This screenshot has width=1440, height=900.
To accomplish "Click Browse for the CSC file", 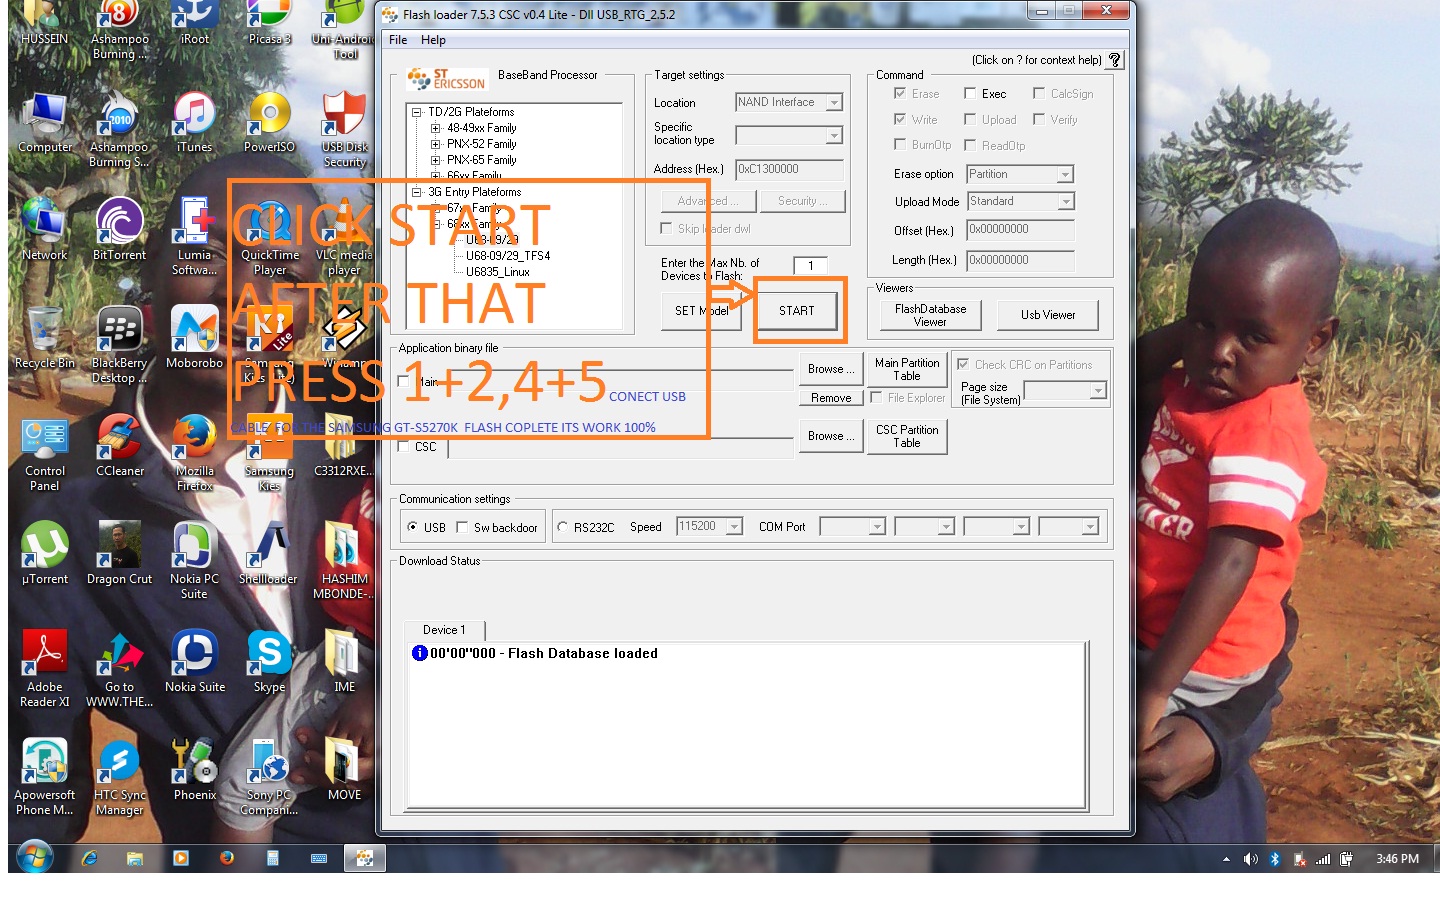I will (831, 436).
